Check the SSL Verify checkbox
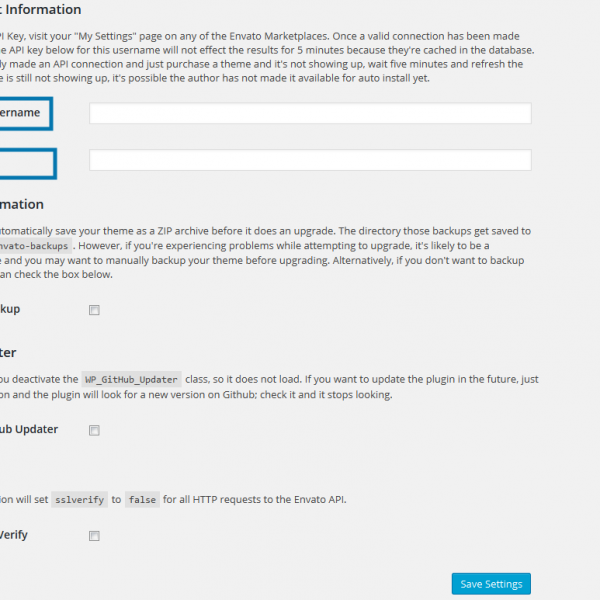 (x=94, y=536)
